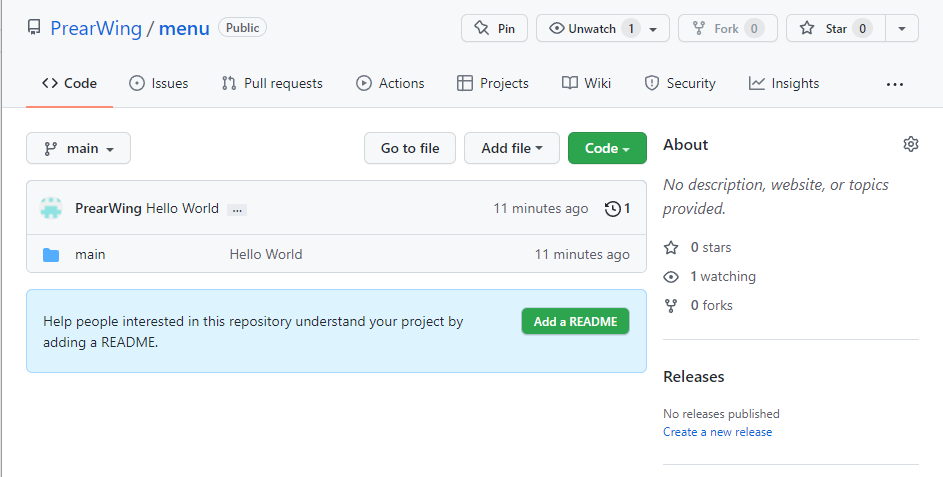This screenshot has width=943, height=477.
Task: Click the No releases published text
Action: 721,414
